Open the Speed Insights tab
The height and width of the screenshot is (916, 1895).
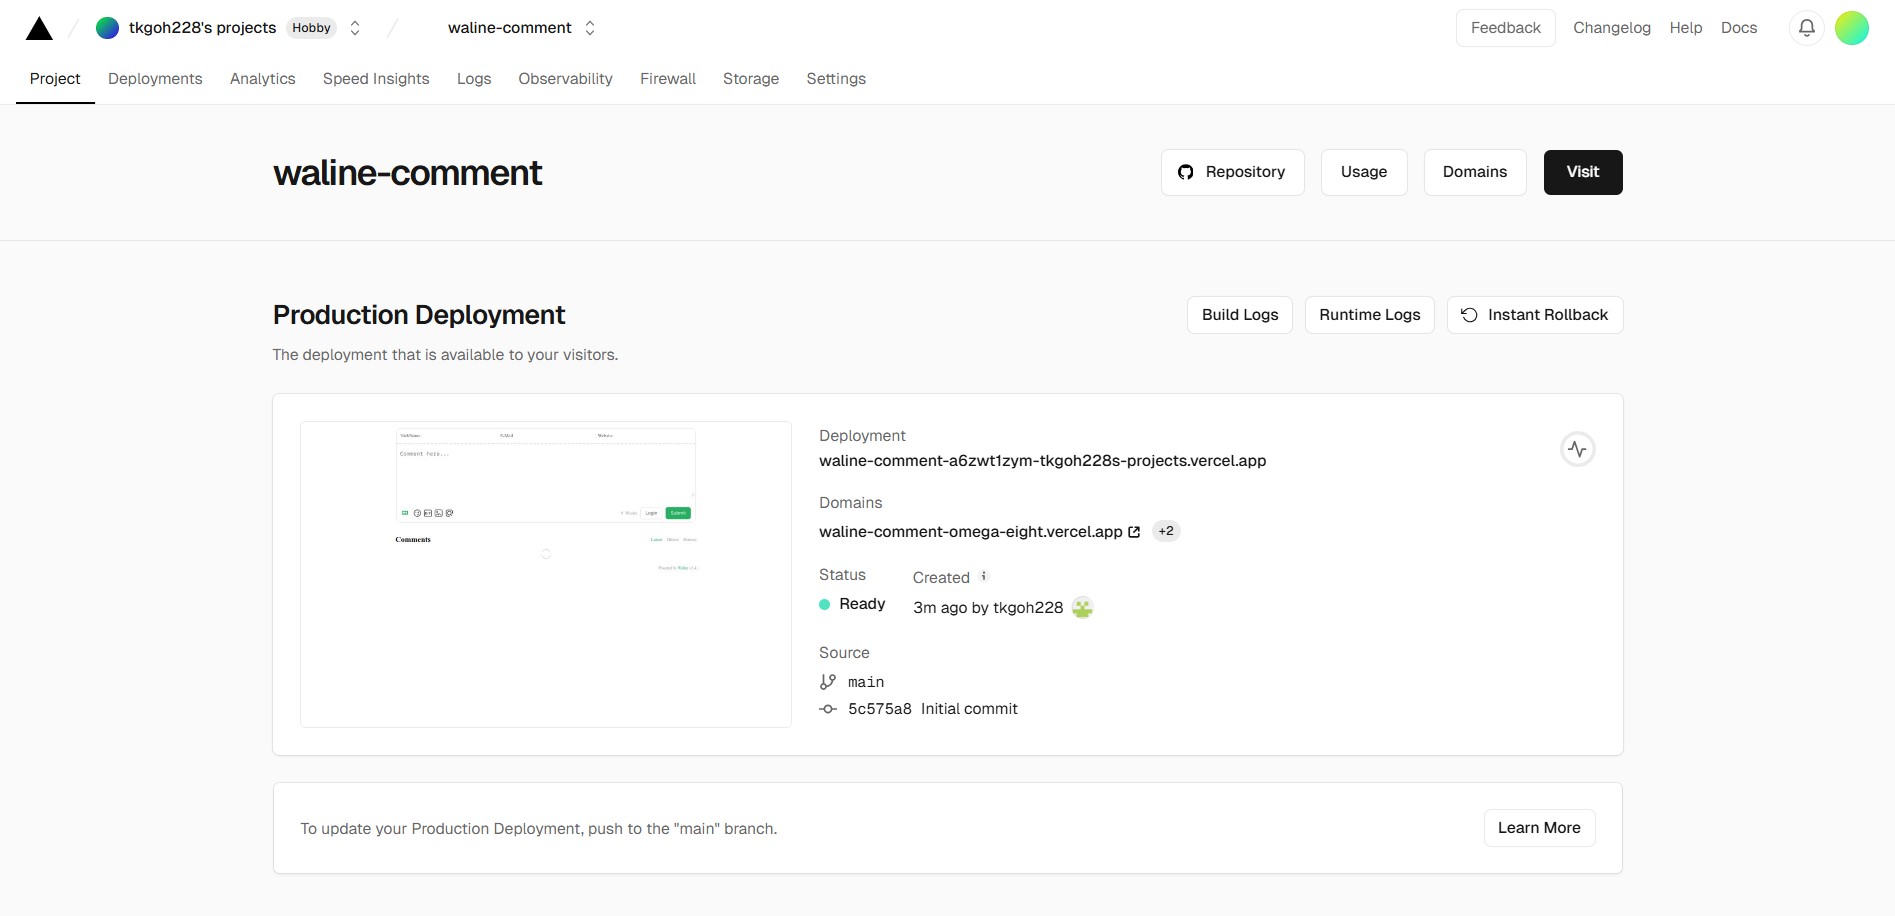(x=376, y=79)
